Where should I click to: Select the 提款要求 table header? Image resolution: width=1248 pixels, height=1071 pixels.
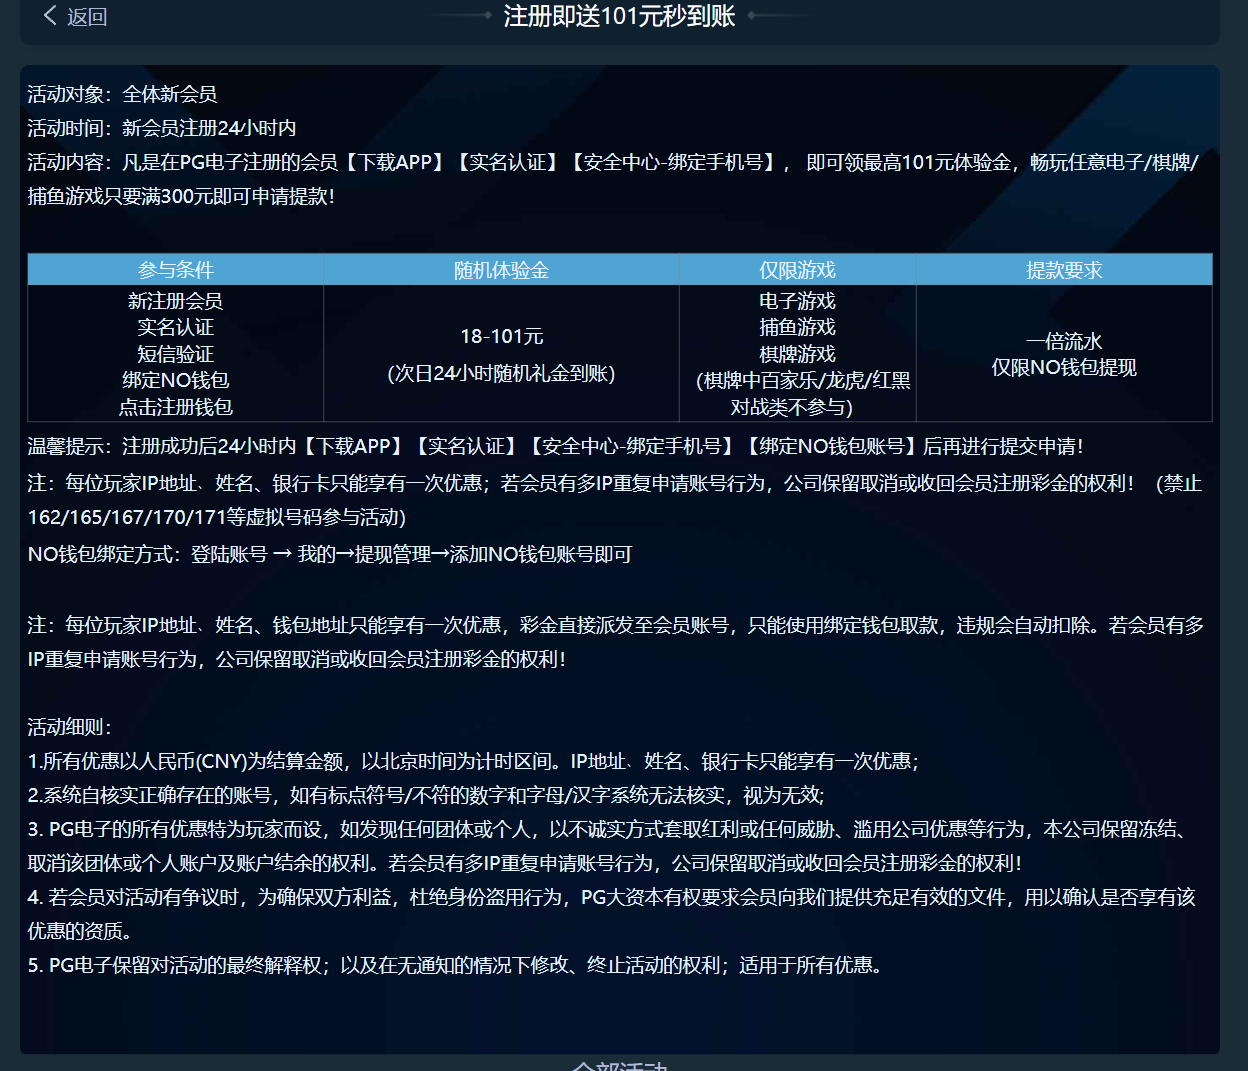click(1064, 270)
